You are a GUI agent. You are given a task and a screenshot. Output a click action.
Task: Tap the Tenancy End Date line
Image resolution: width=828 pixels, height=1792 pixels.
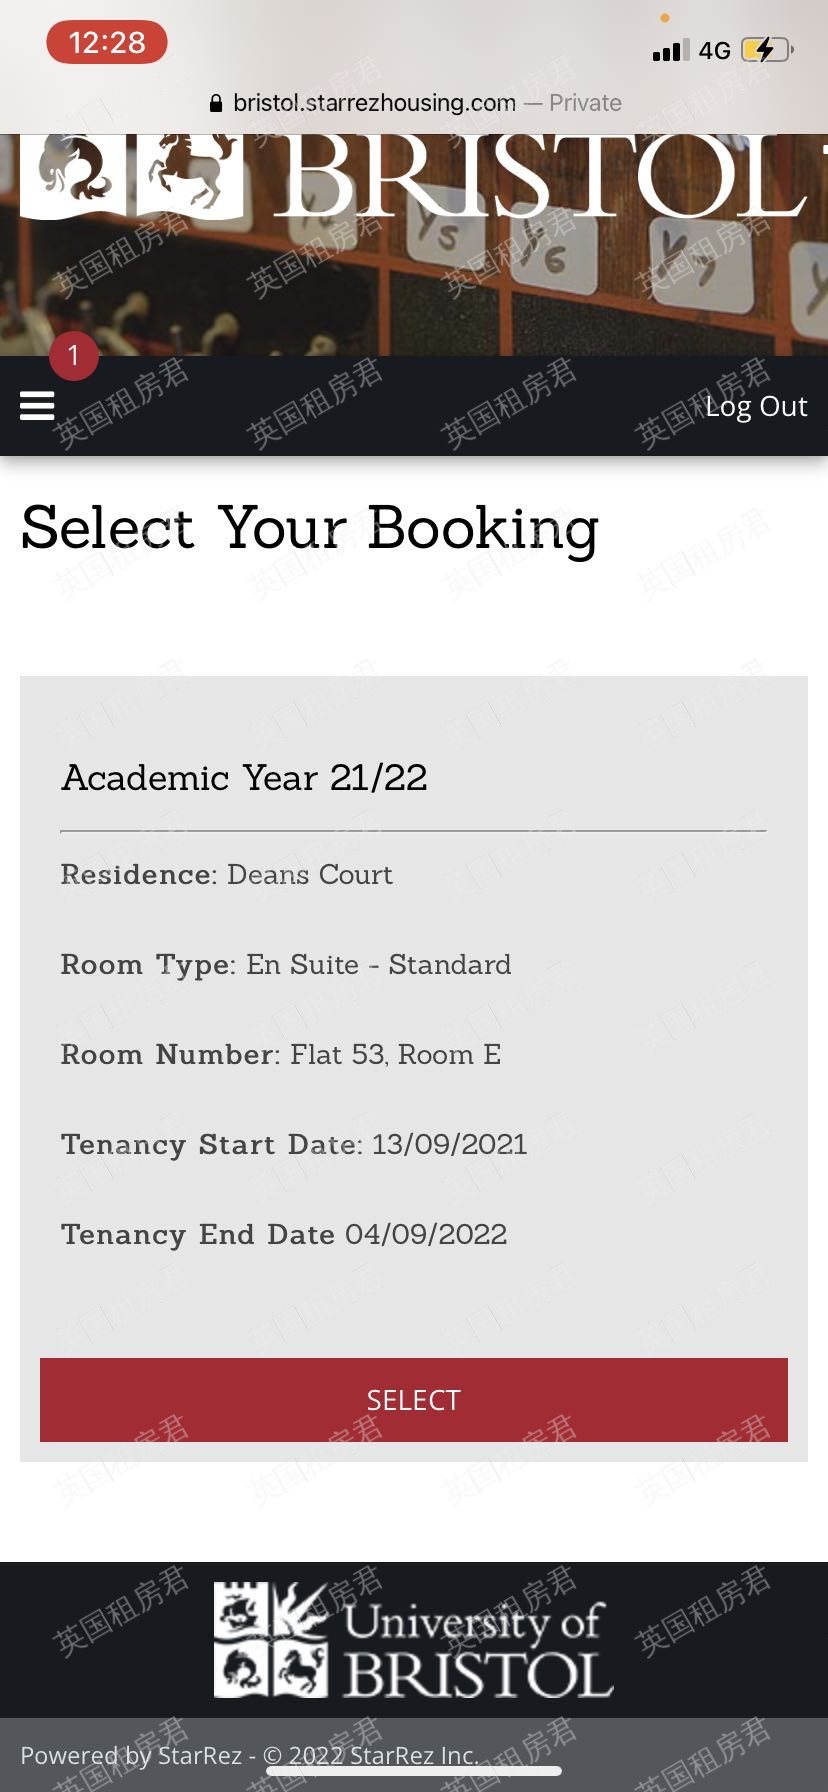284,1234
